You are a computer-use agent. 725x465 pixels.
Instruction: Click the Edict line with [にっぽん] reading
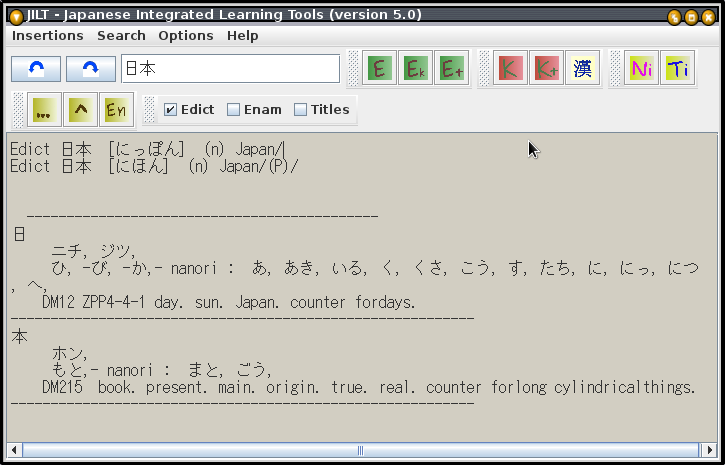click(x=147, y=150)
